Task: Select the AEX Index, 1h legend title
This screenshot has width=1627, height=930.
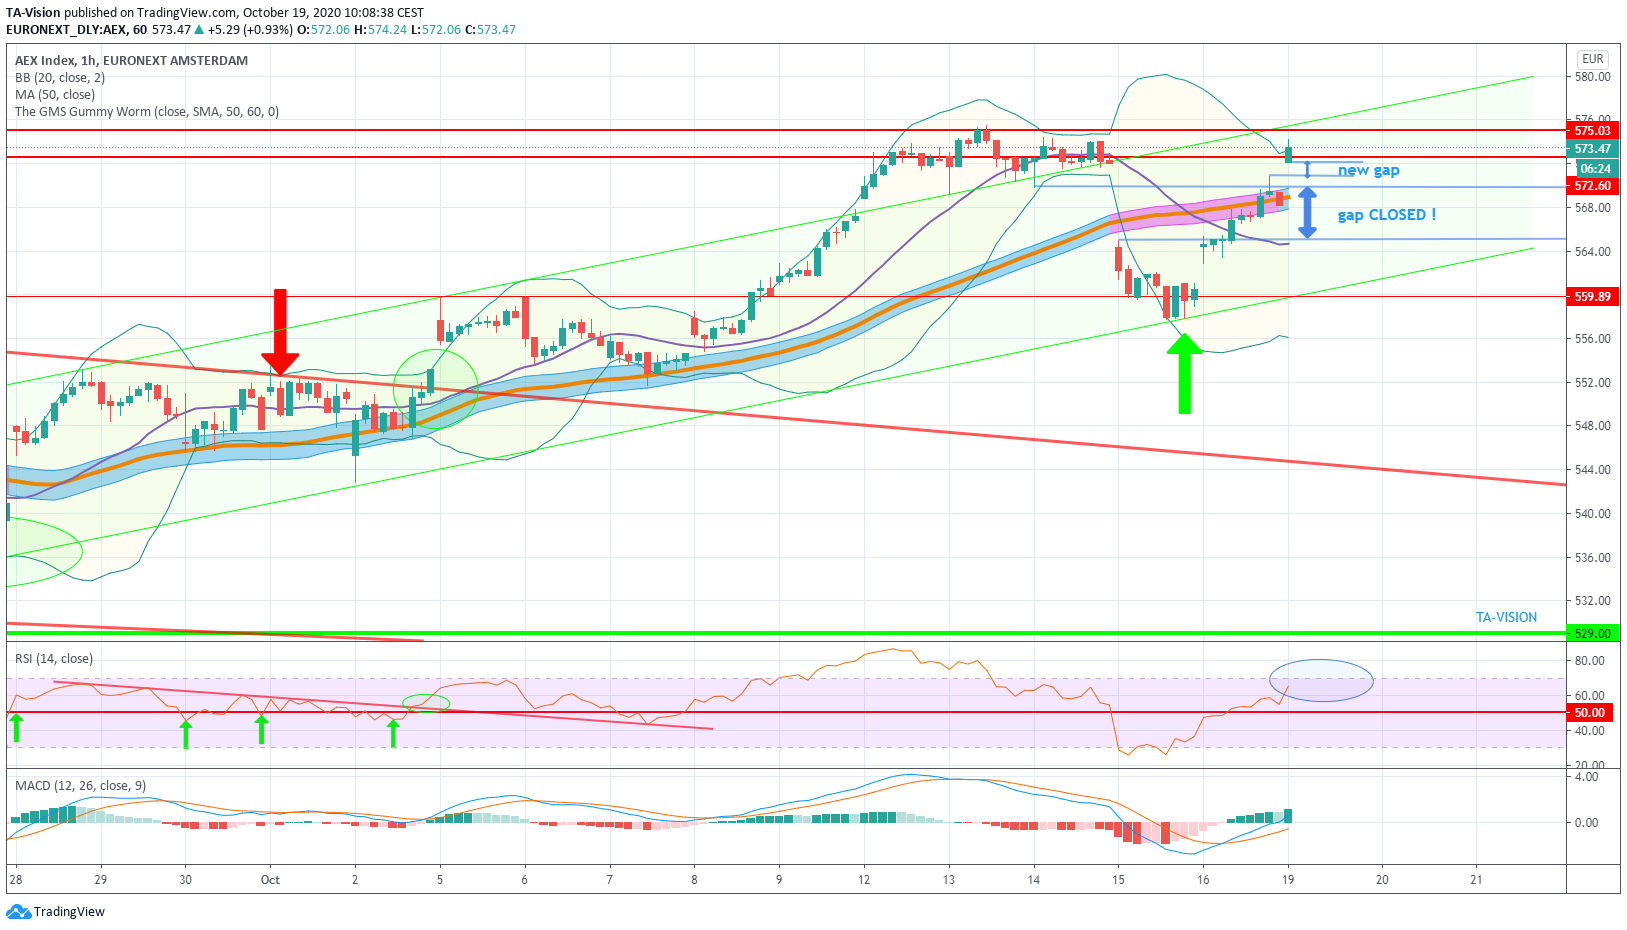Action: [131, 60]
